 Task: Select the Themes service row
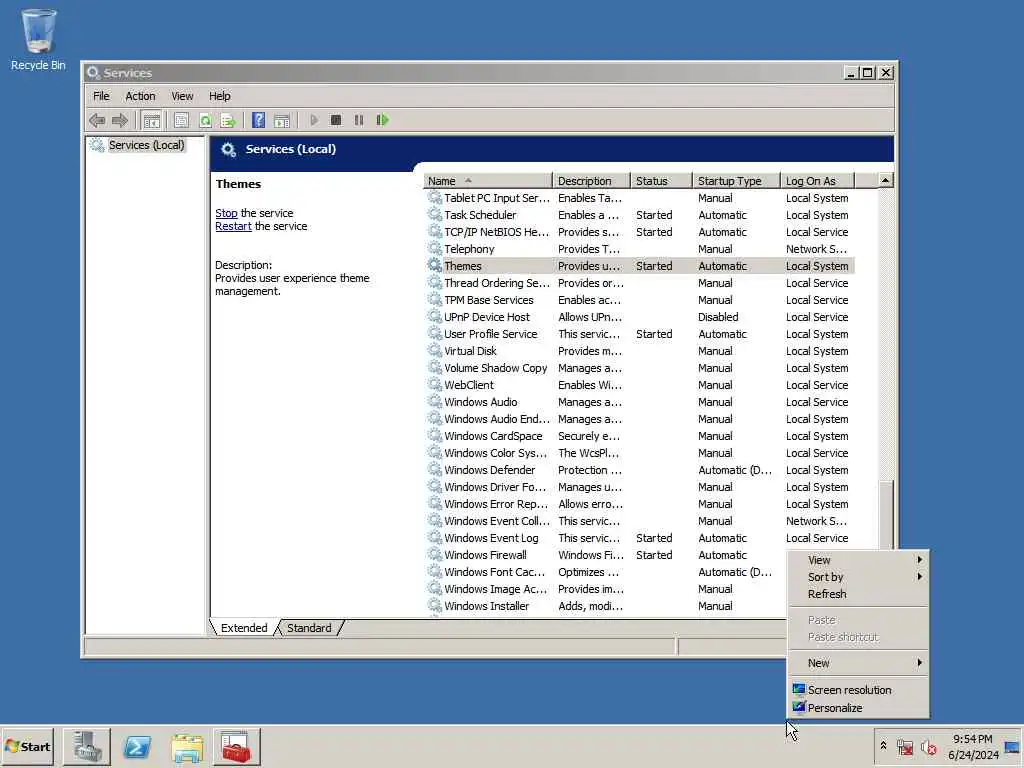[640, 266]
